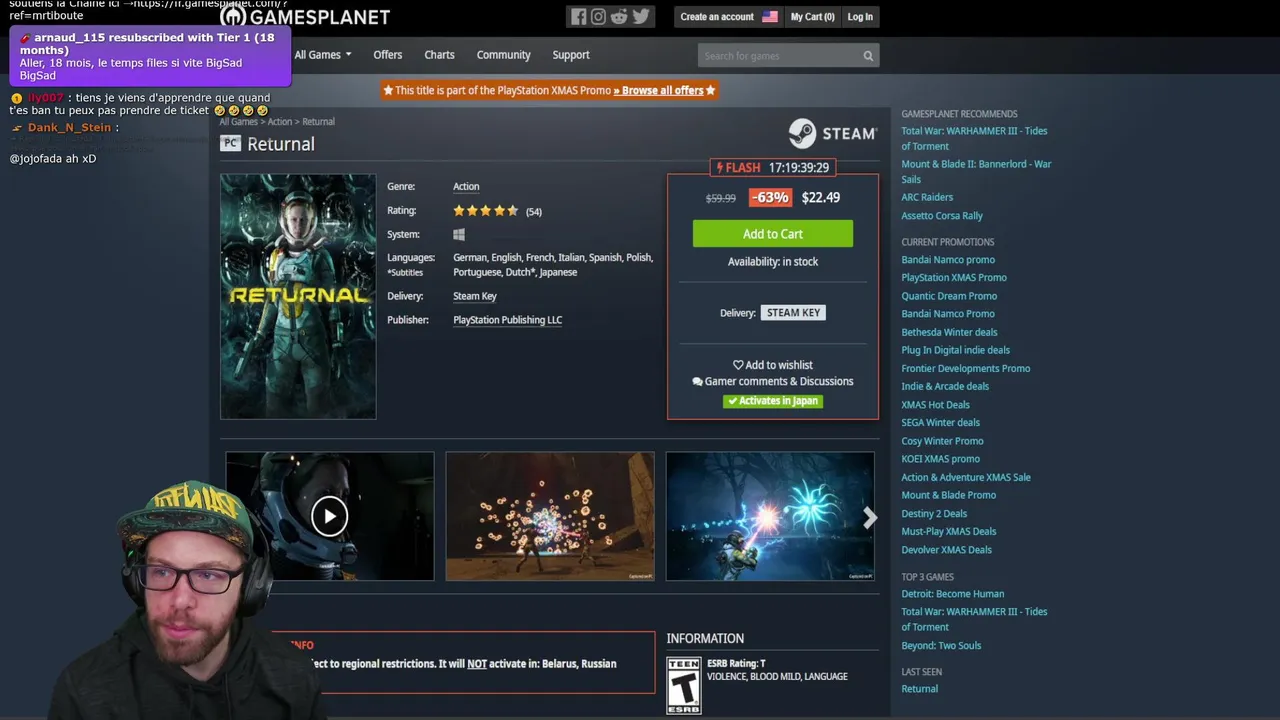This screenshot has width=1280, height=720.
Task: Open My Cart (0)
Action: pyautogui.click(x=812, y=17)
